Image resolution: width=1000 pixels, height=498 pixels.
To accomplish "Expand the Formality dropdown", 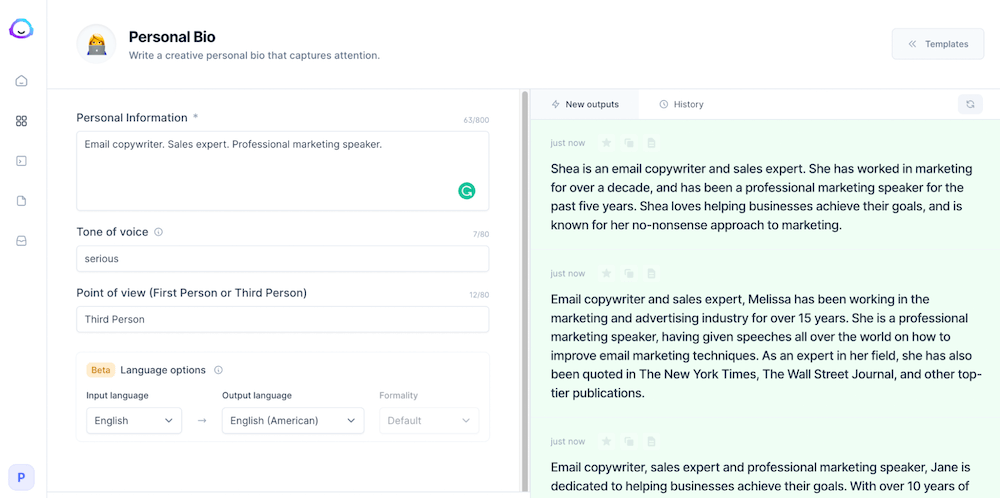I will 428,421.
